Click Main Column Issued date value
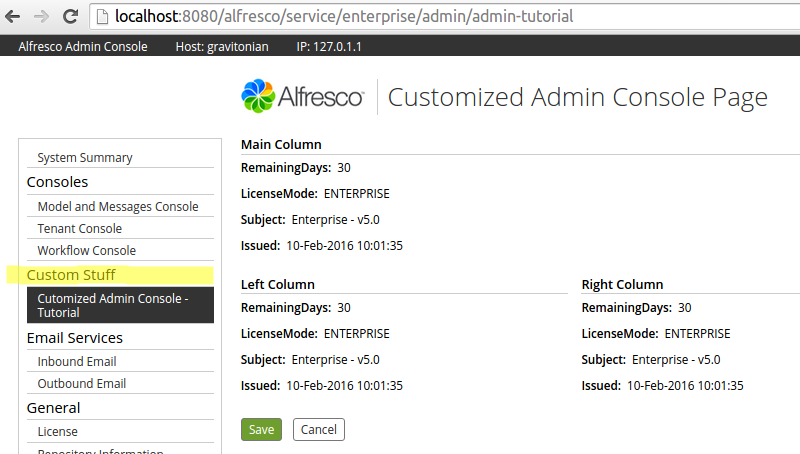800x454 pixels. pos(344,246)
